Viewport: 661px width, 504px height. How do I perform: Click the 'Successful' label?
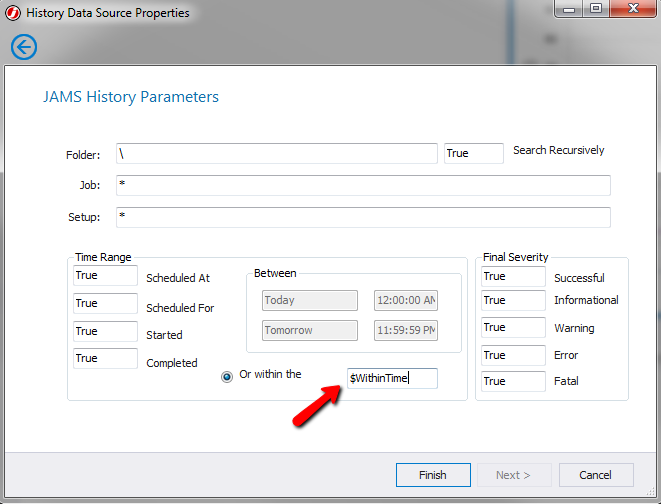(x=579, y=278)
